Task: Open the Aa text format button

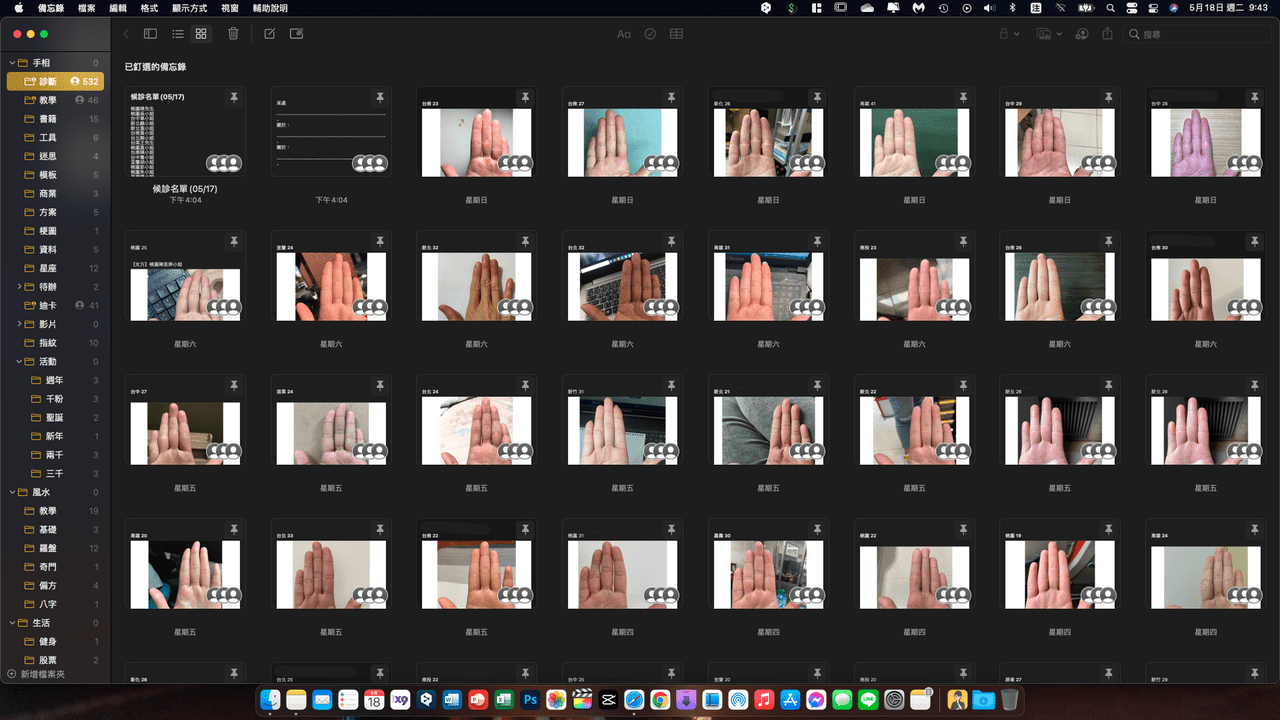Action: 623,34
